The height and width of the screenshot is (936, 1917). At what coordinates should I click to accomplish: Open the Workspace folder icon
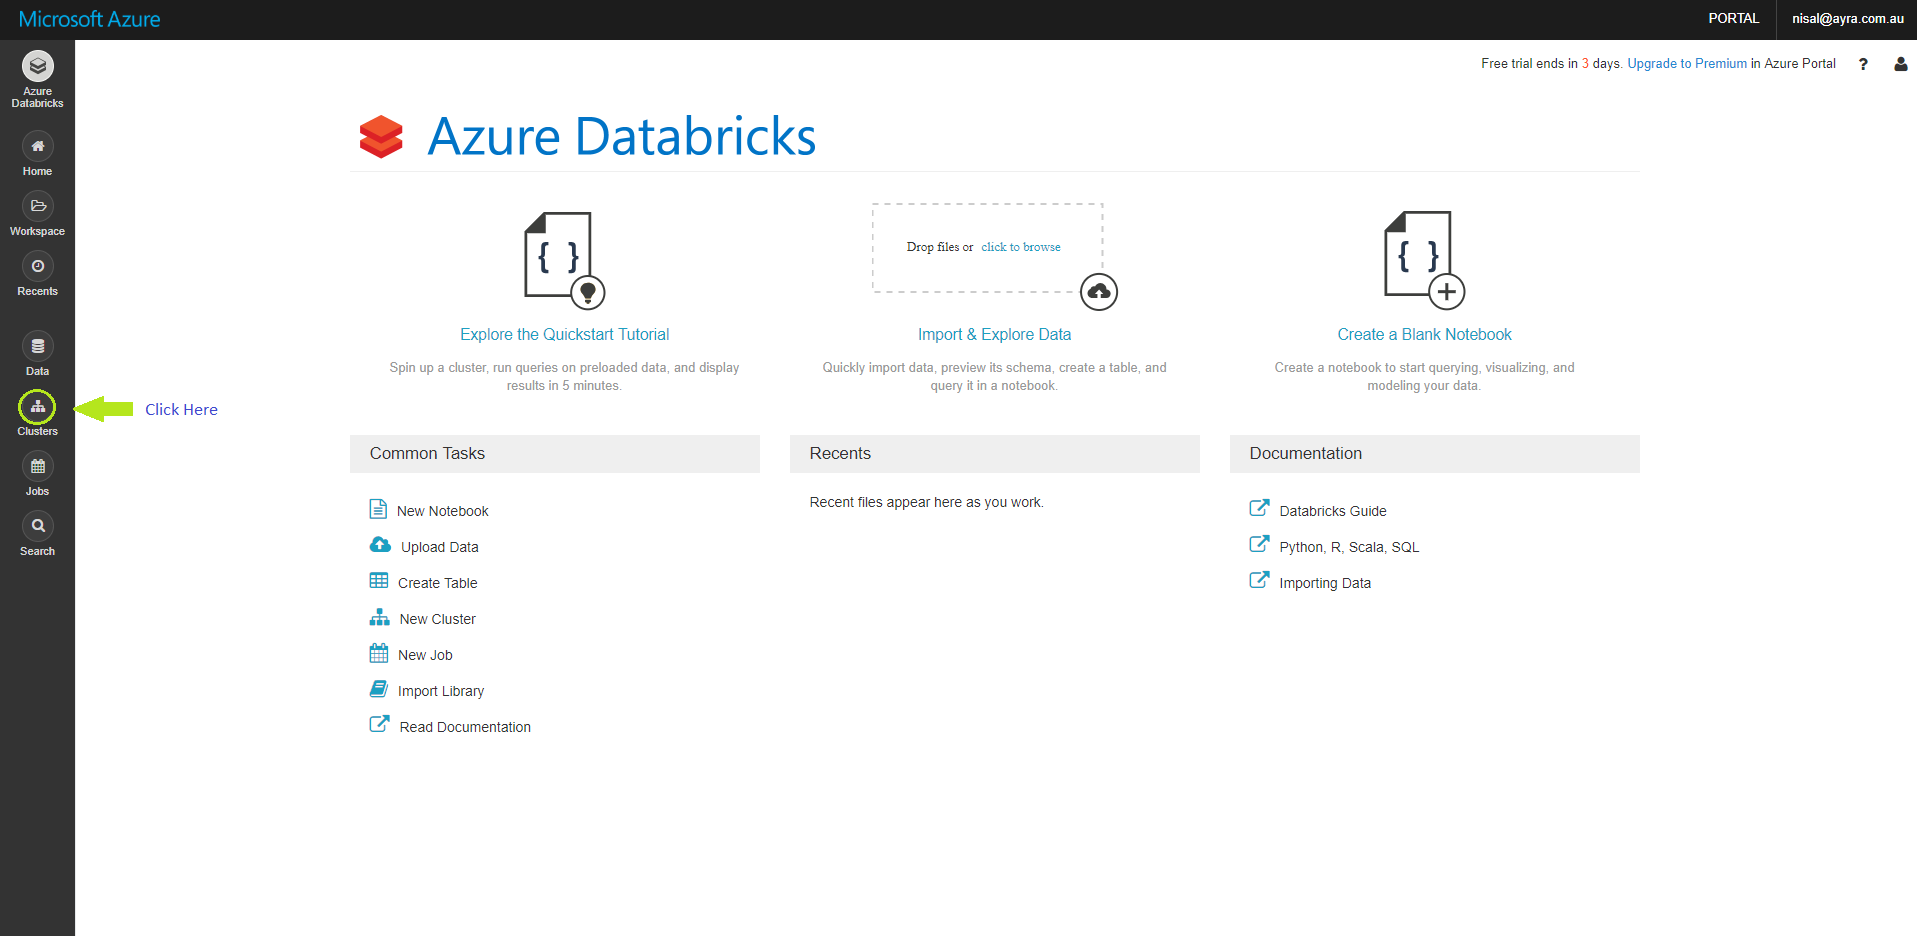coord(37,207)
